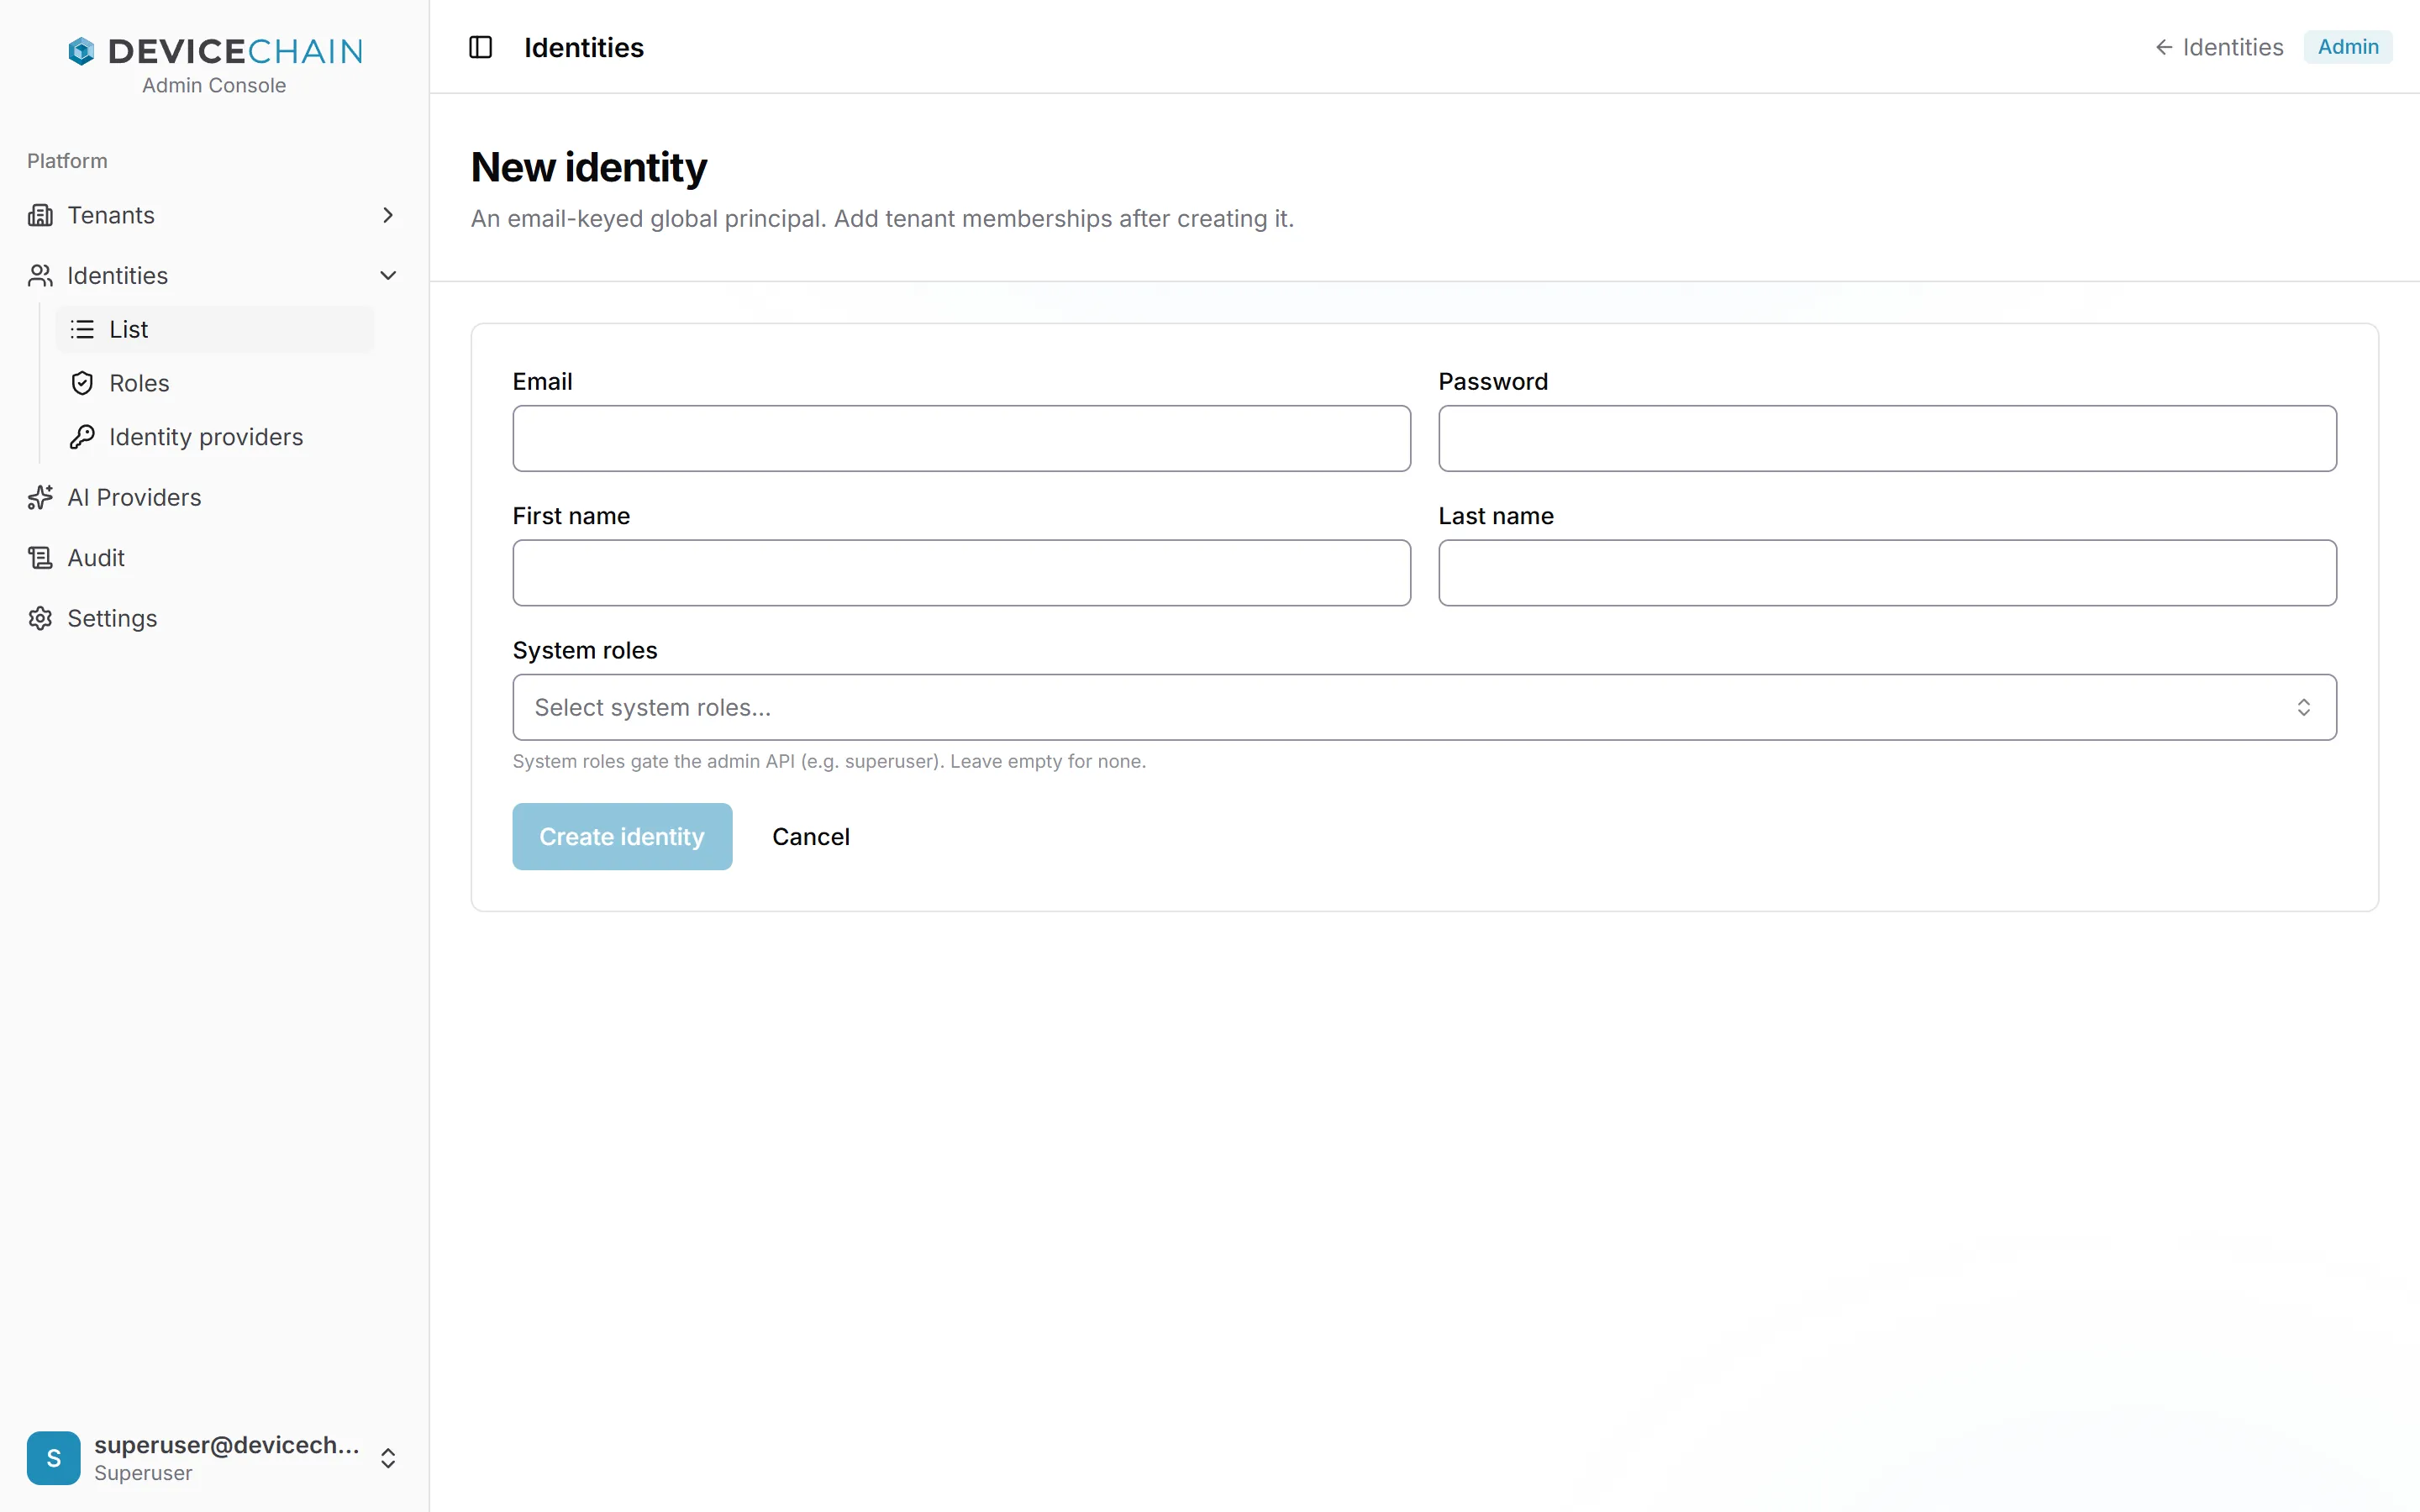
Task: Expand the Tenants chevron
Action: point(388,215)
